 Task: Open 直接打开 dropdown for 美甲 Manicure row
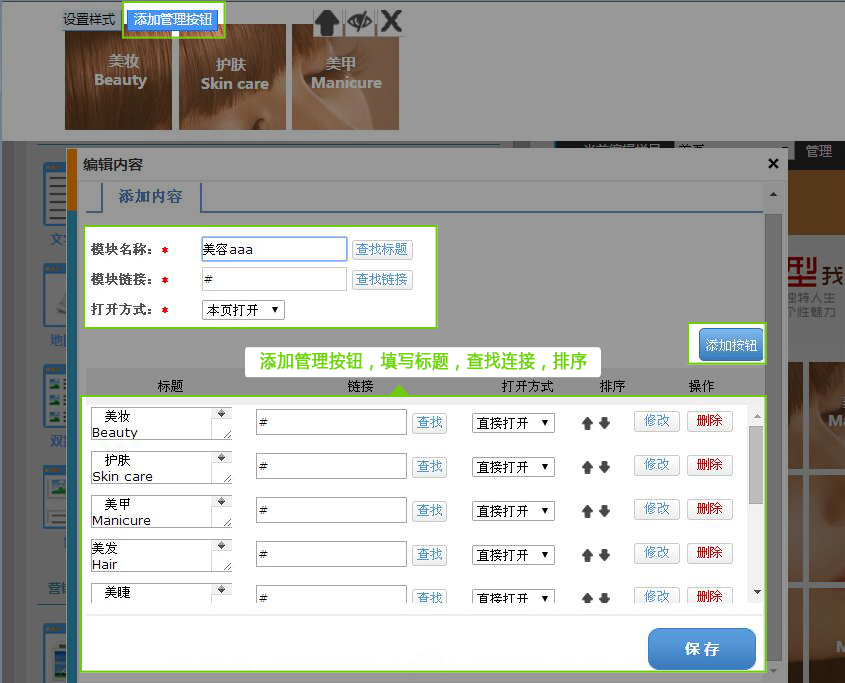click(513, 511)
